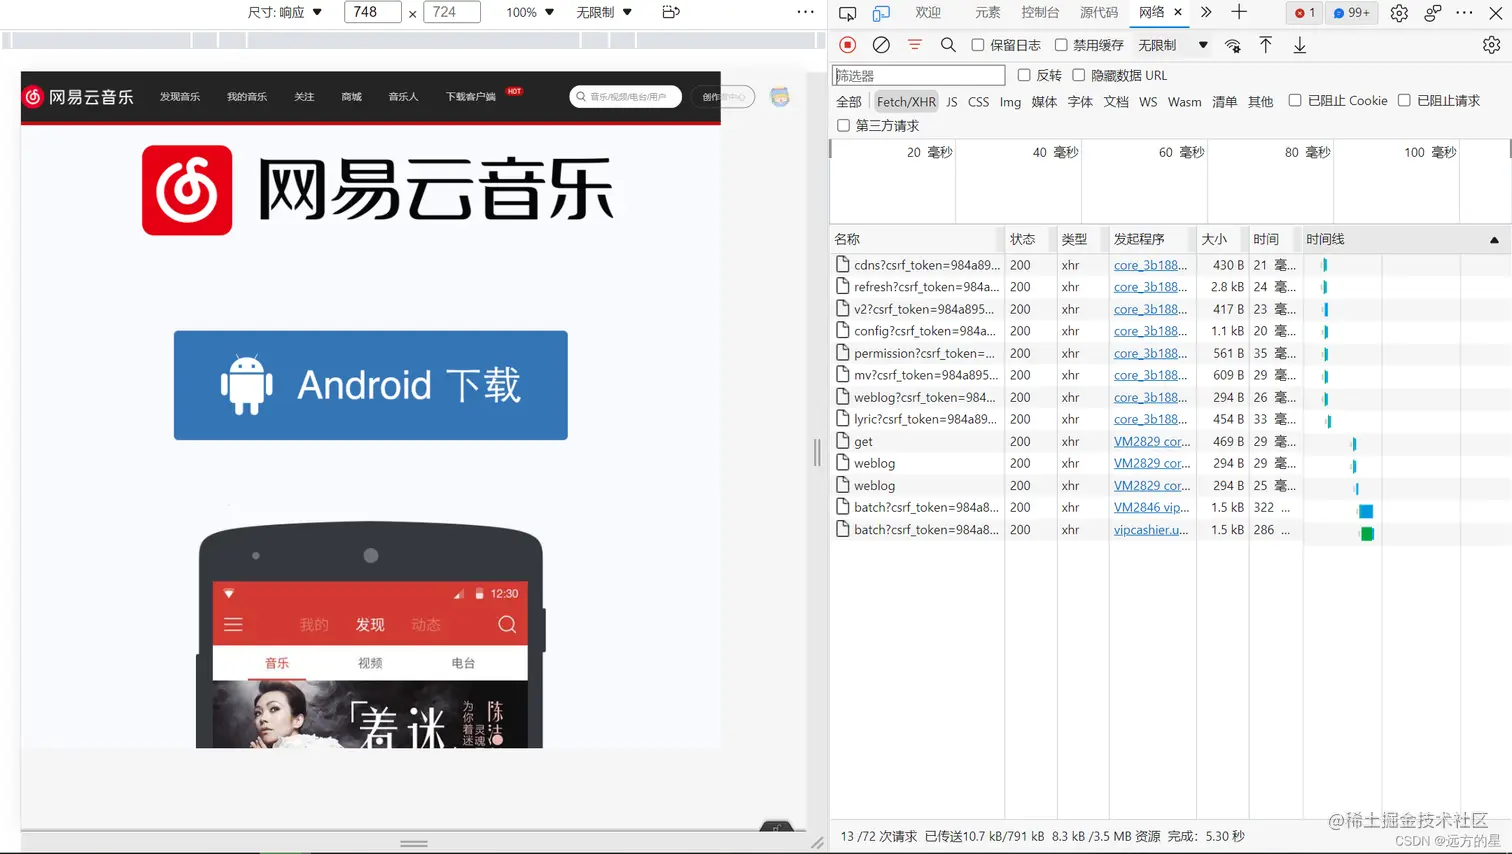Open 我的音乐 in the site navbar
Viewport: 1512px width, 854px height.
tap(247, 97)
